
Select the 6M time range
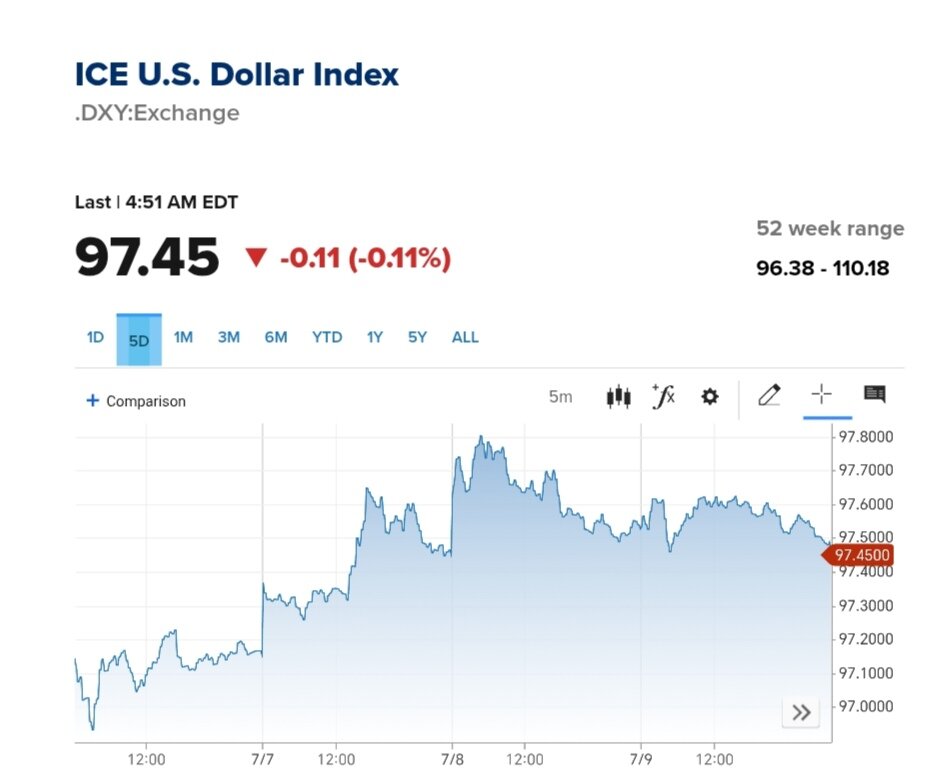276,338
